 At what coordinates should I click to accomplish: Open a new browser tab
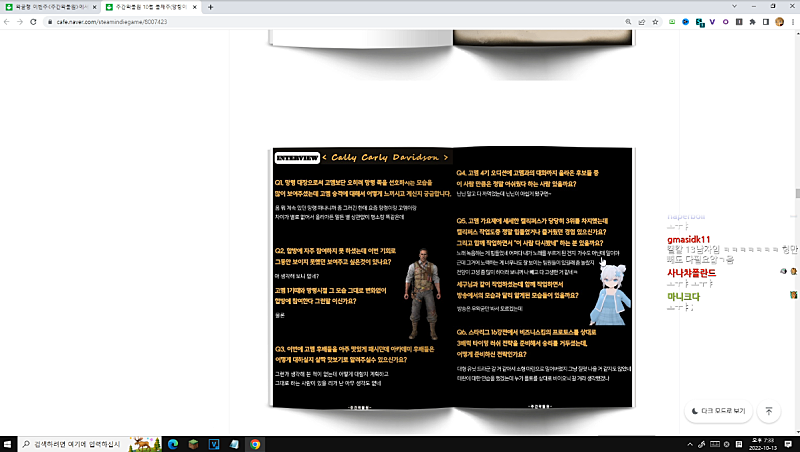coord(210,7)
